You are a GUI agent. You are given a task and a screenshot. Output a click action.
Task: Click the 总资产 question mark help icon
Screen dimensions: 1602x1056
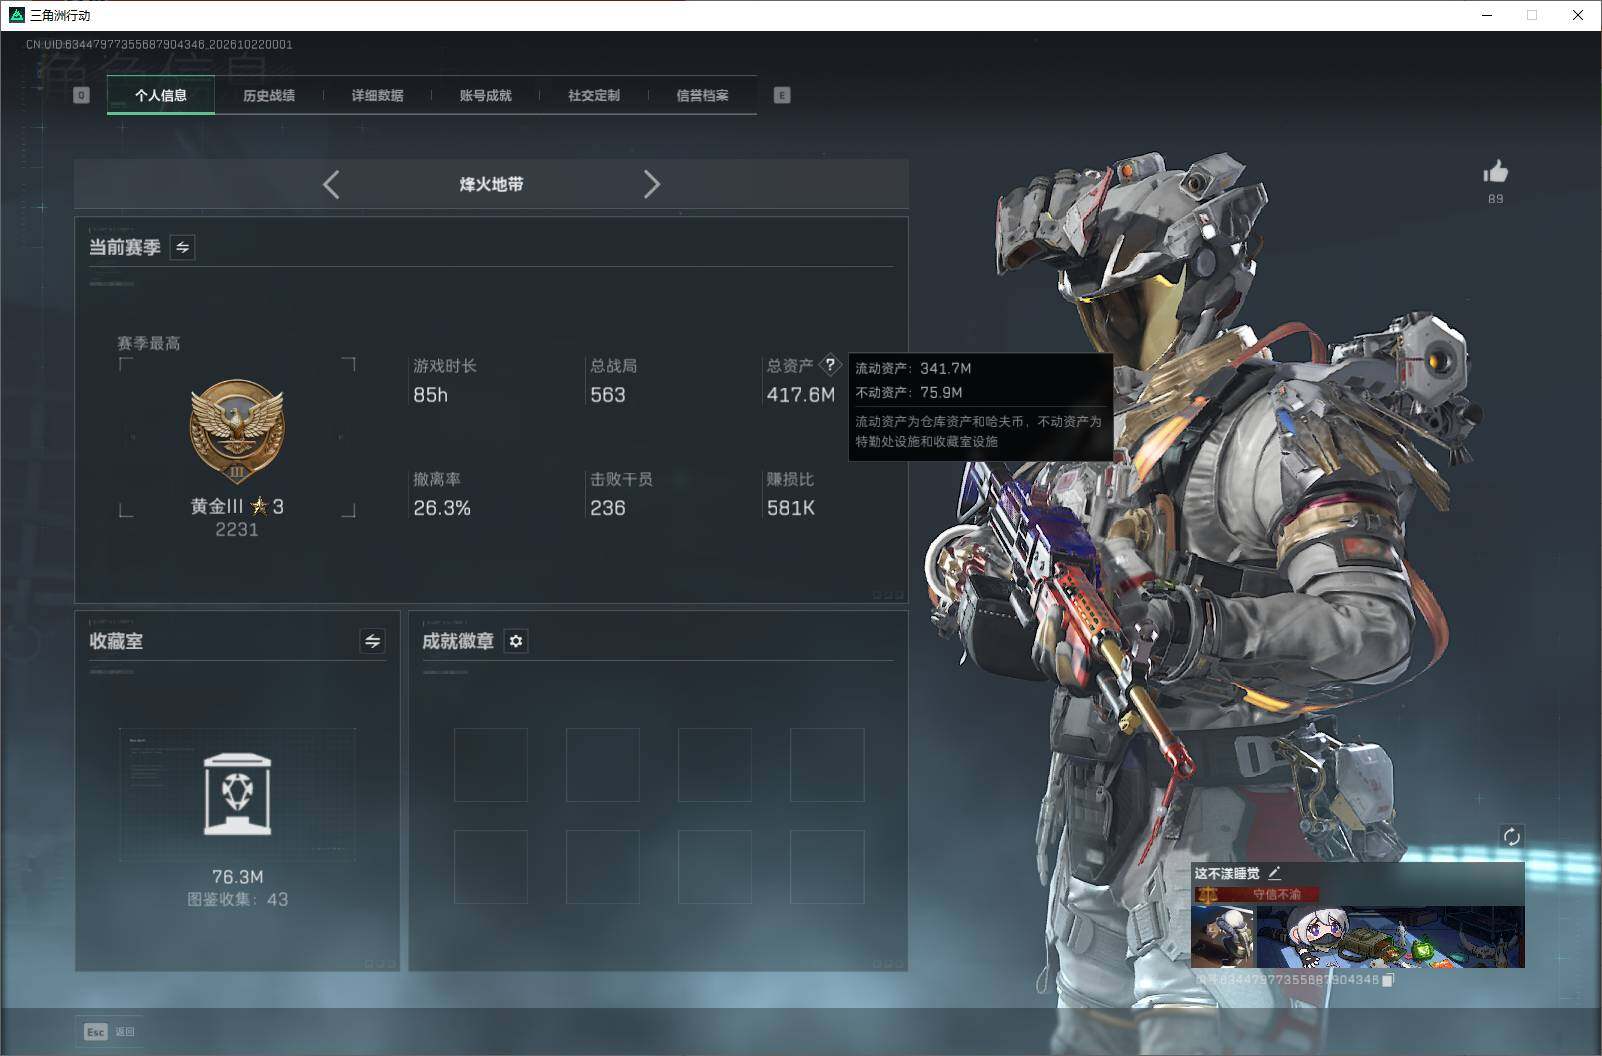(x=830, y=365)
